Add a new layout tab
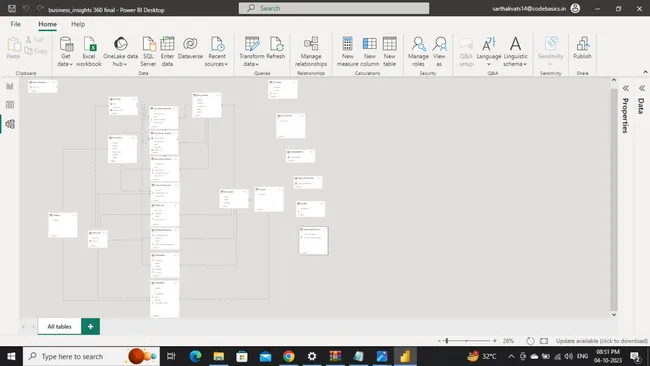Viewport: 650px width, 366px height. (x=90, y=327)
